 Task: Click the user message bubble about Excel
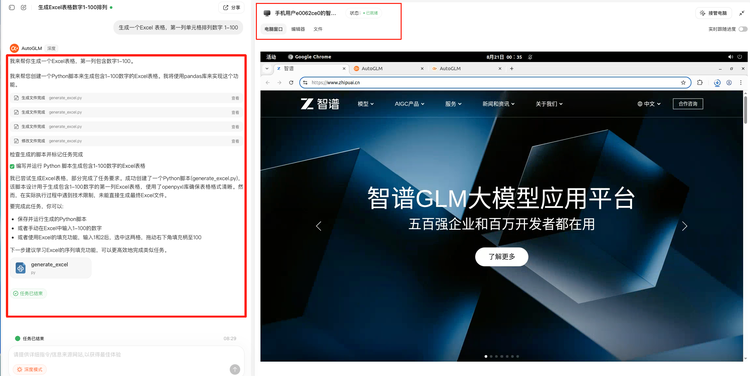(178, 28)
